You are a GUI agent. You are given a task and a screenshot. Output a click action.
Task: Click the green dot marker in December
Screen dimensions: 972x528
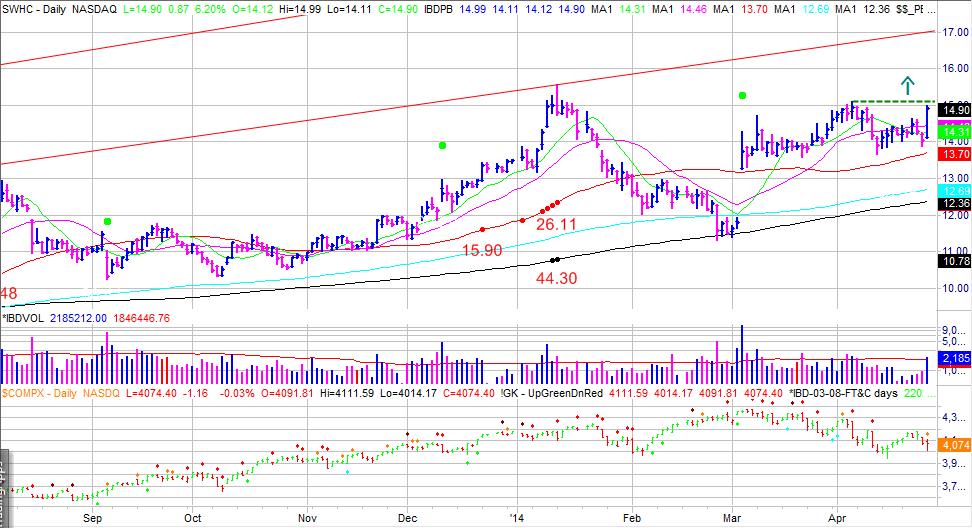coord(442,146)
